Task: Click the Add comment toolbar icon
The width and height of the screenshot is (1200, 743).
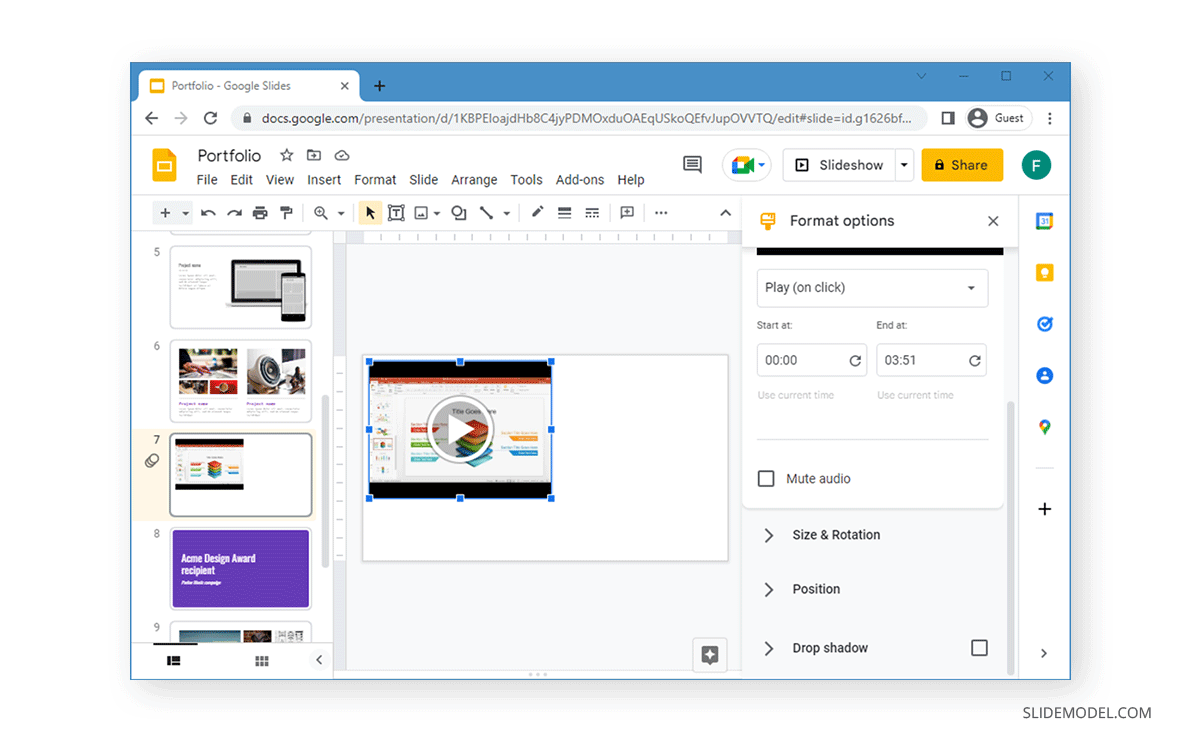Action: [x=627, y=213]
